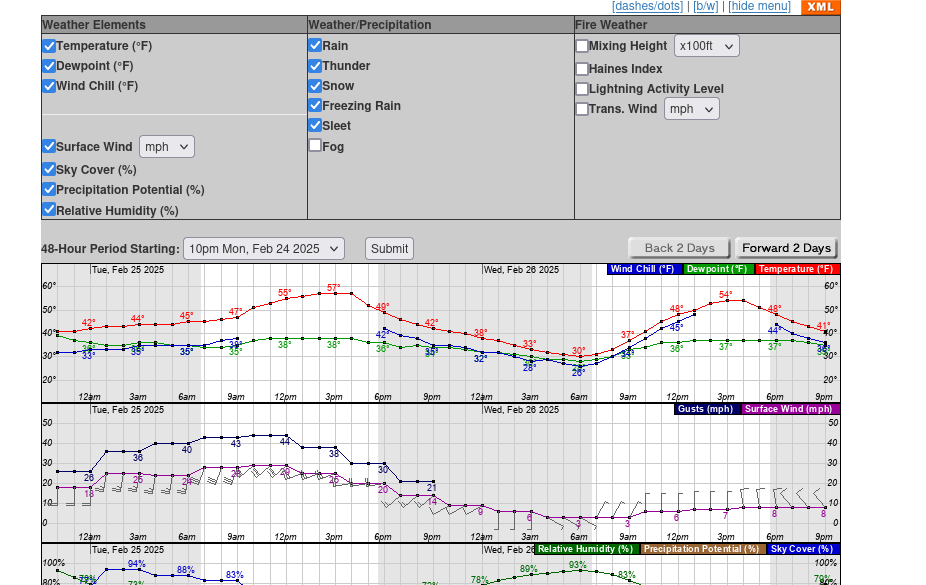
Task: Enable Lightning Activity Level checkbox
Action: point(582,89)
